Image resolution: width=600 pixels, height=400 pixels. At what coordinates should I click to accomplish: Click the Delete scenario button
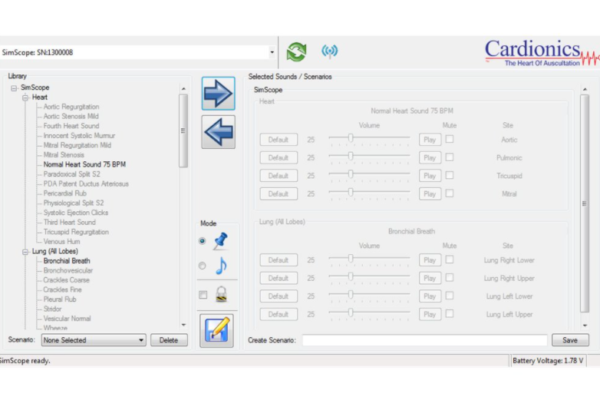click(x=168, y=340)
